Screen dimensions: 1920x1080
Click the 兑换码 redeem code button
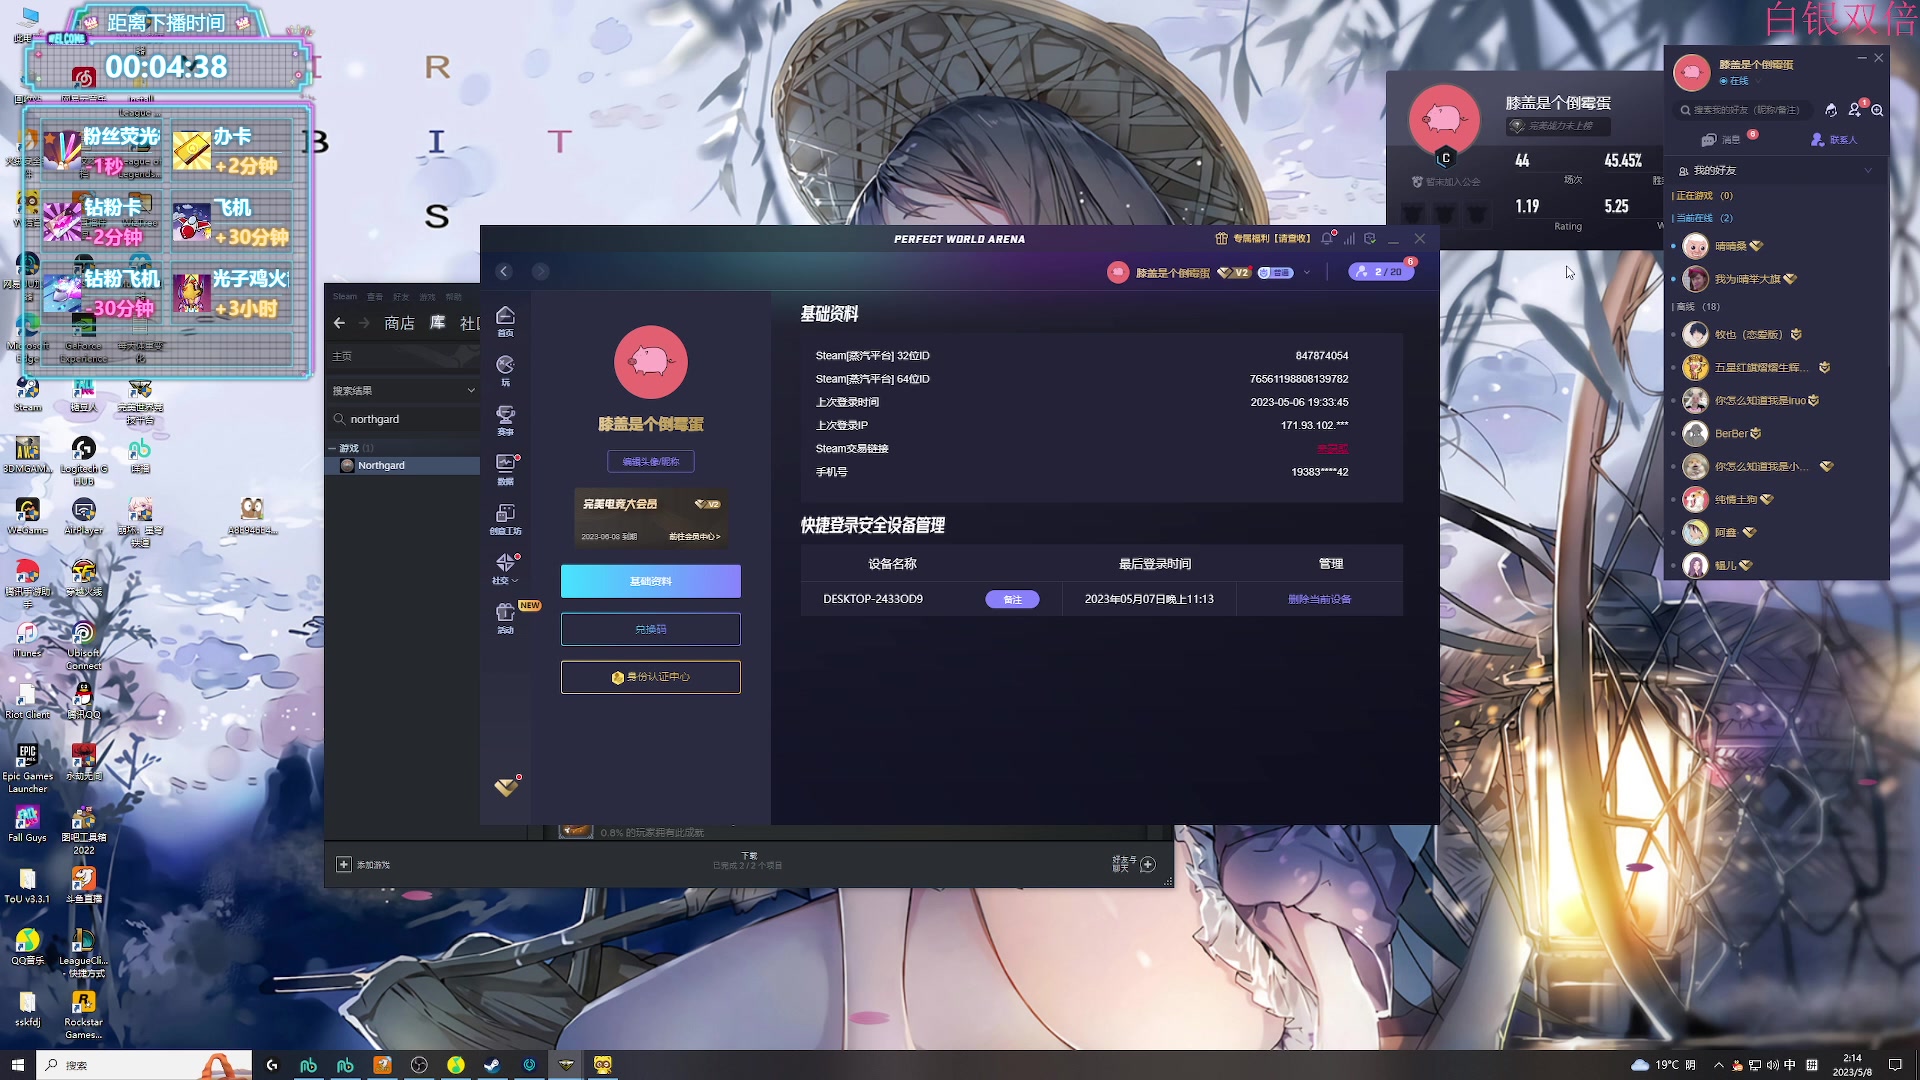pos(650,629)
